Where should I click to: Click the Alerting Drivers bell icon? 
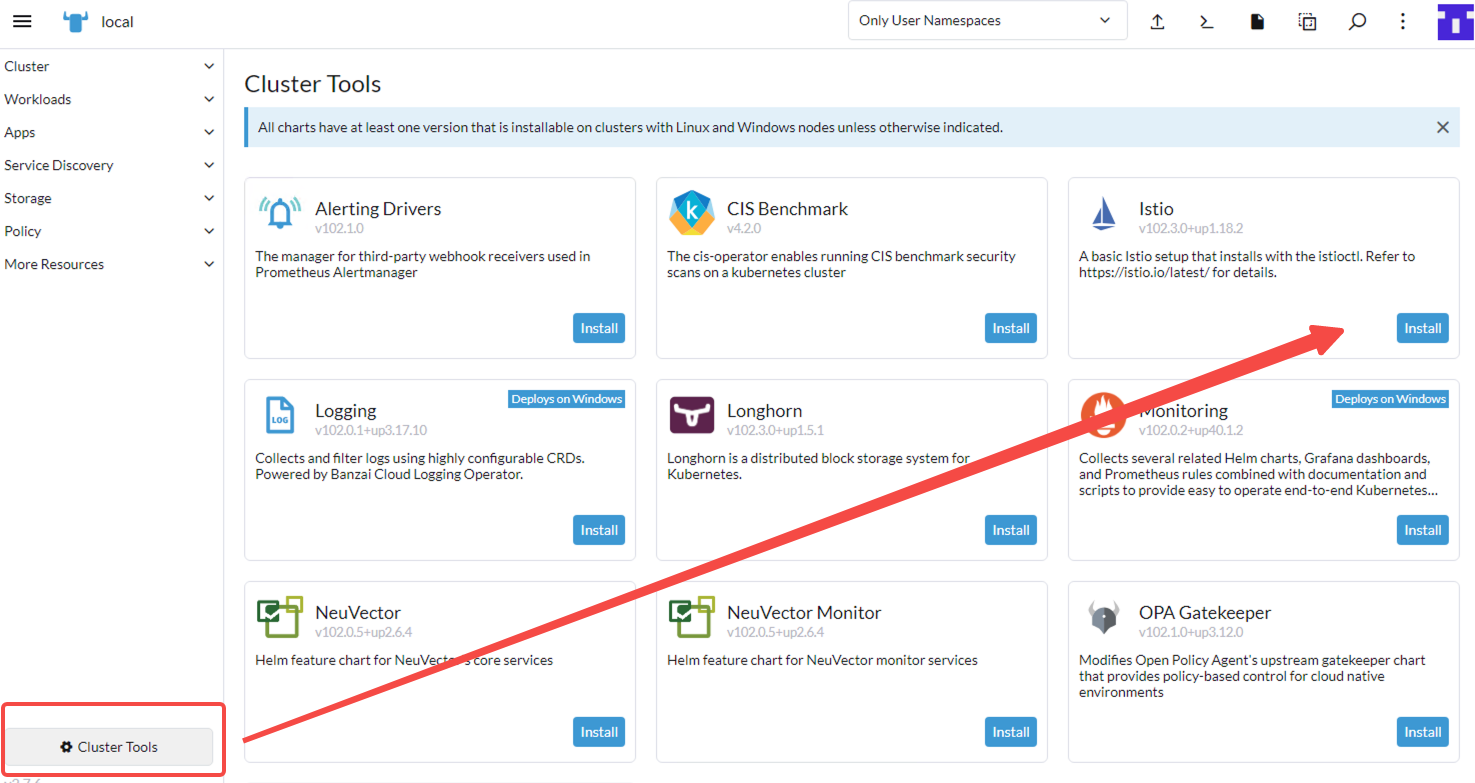click(279, 212)
